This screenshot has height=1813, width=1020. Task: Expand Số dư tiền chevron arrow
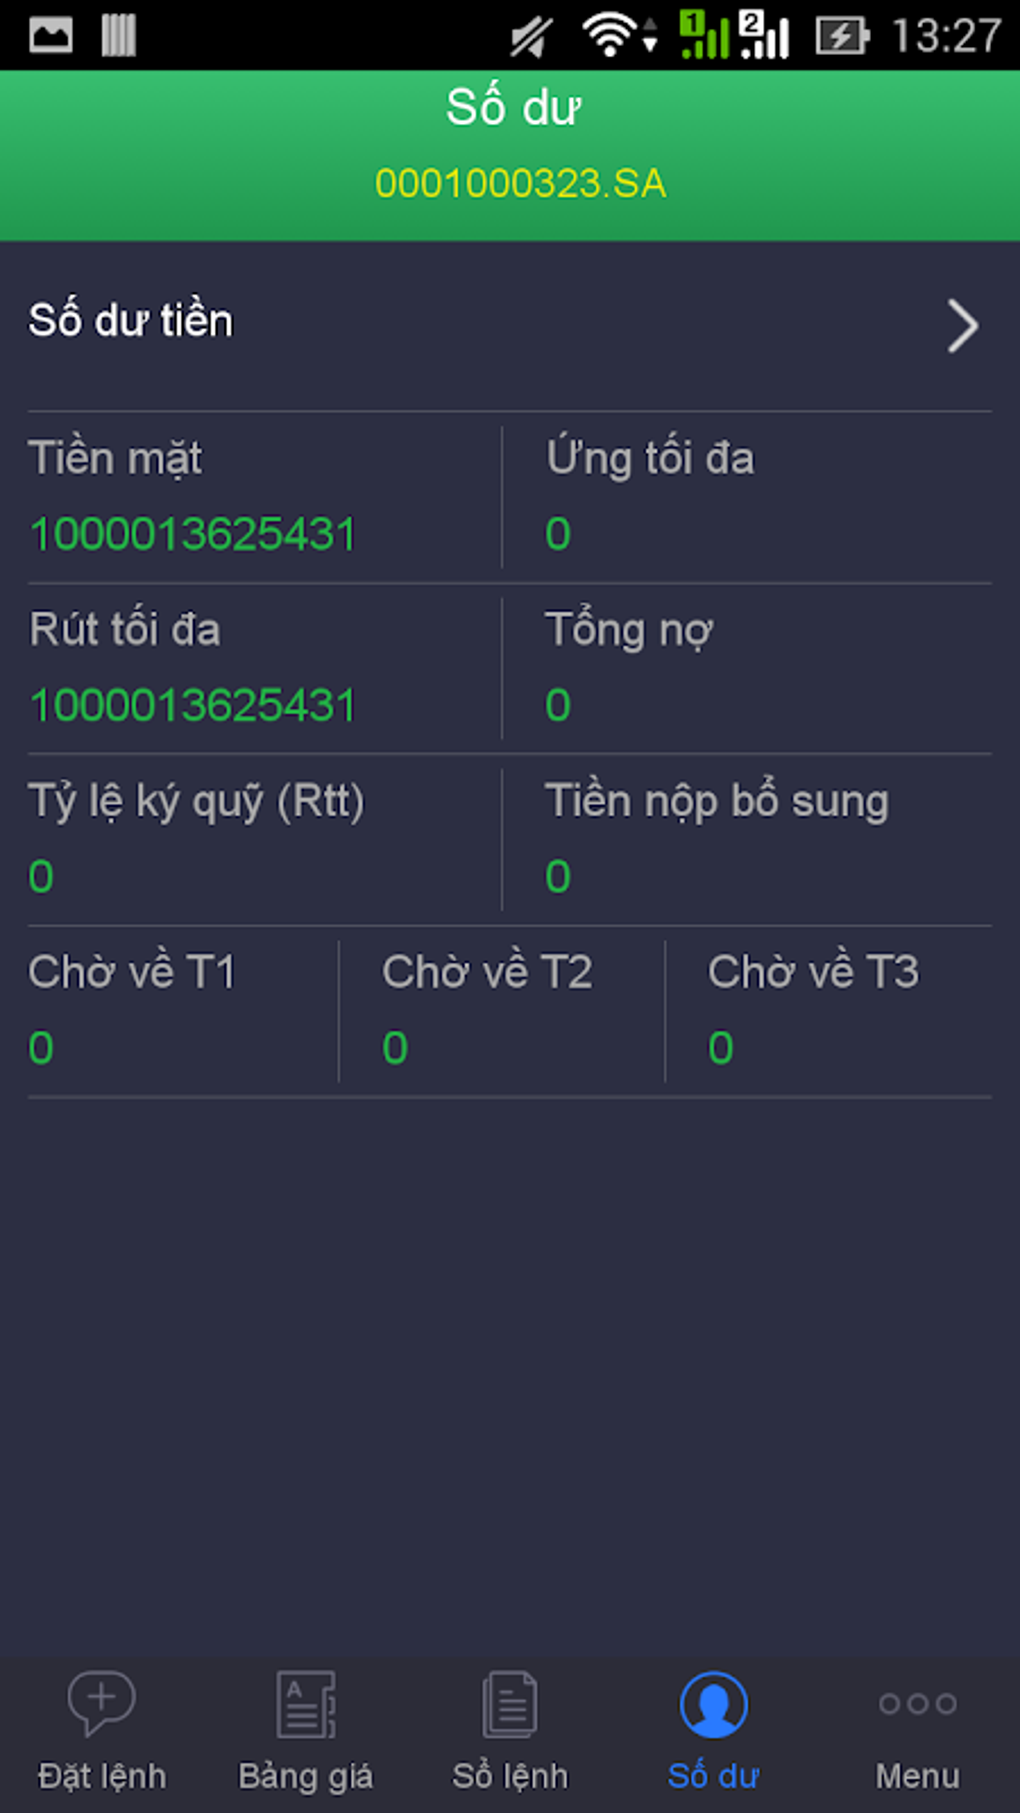(962, 326)
